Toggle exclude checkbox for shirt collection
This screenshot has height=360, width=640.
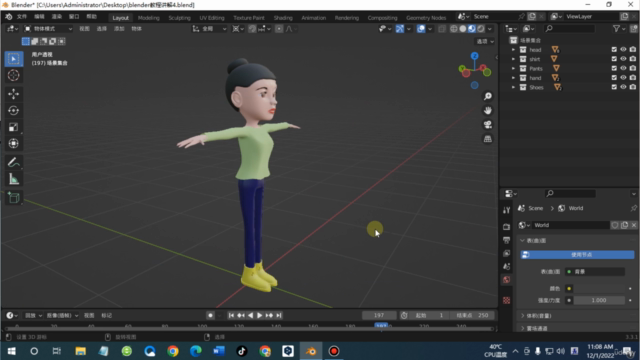(614, 59)
